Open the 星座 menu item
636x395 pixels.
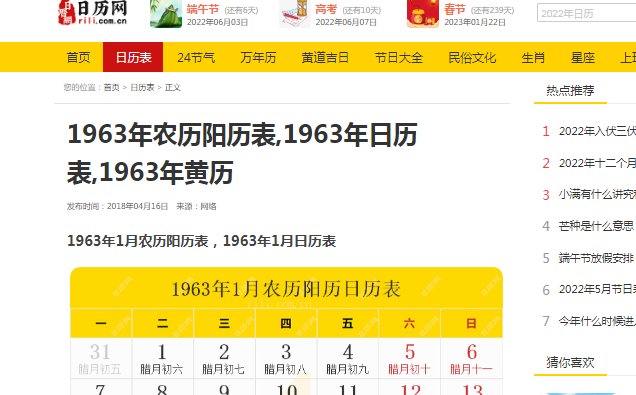tap(583, 57)
